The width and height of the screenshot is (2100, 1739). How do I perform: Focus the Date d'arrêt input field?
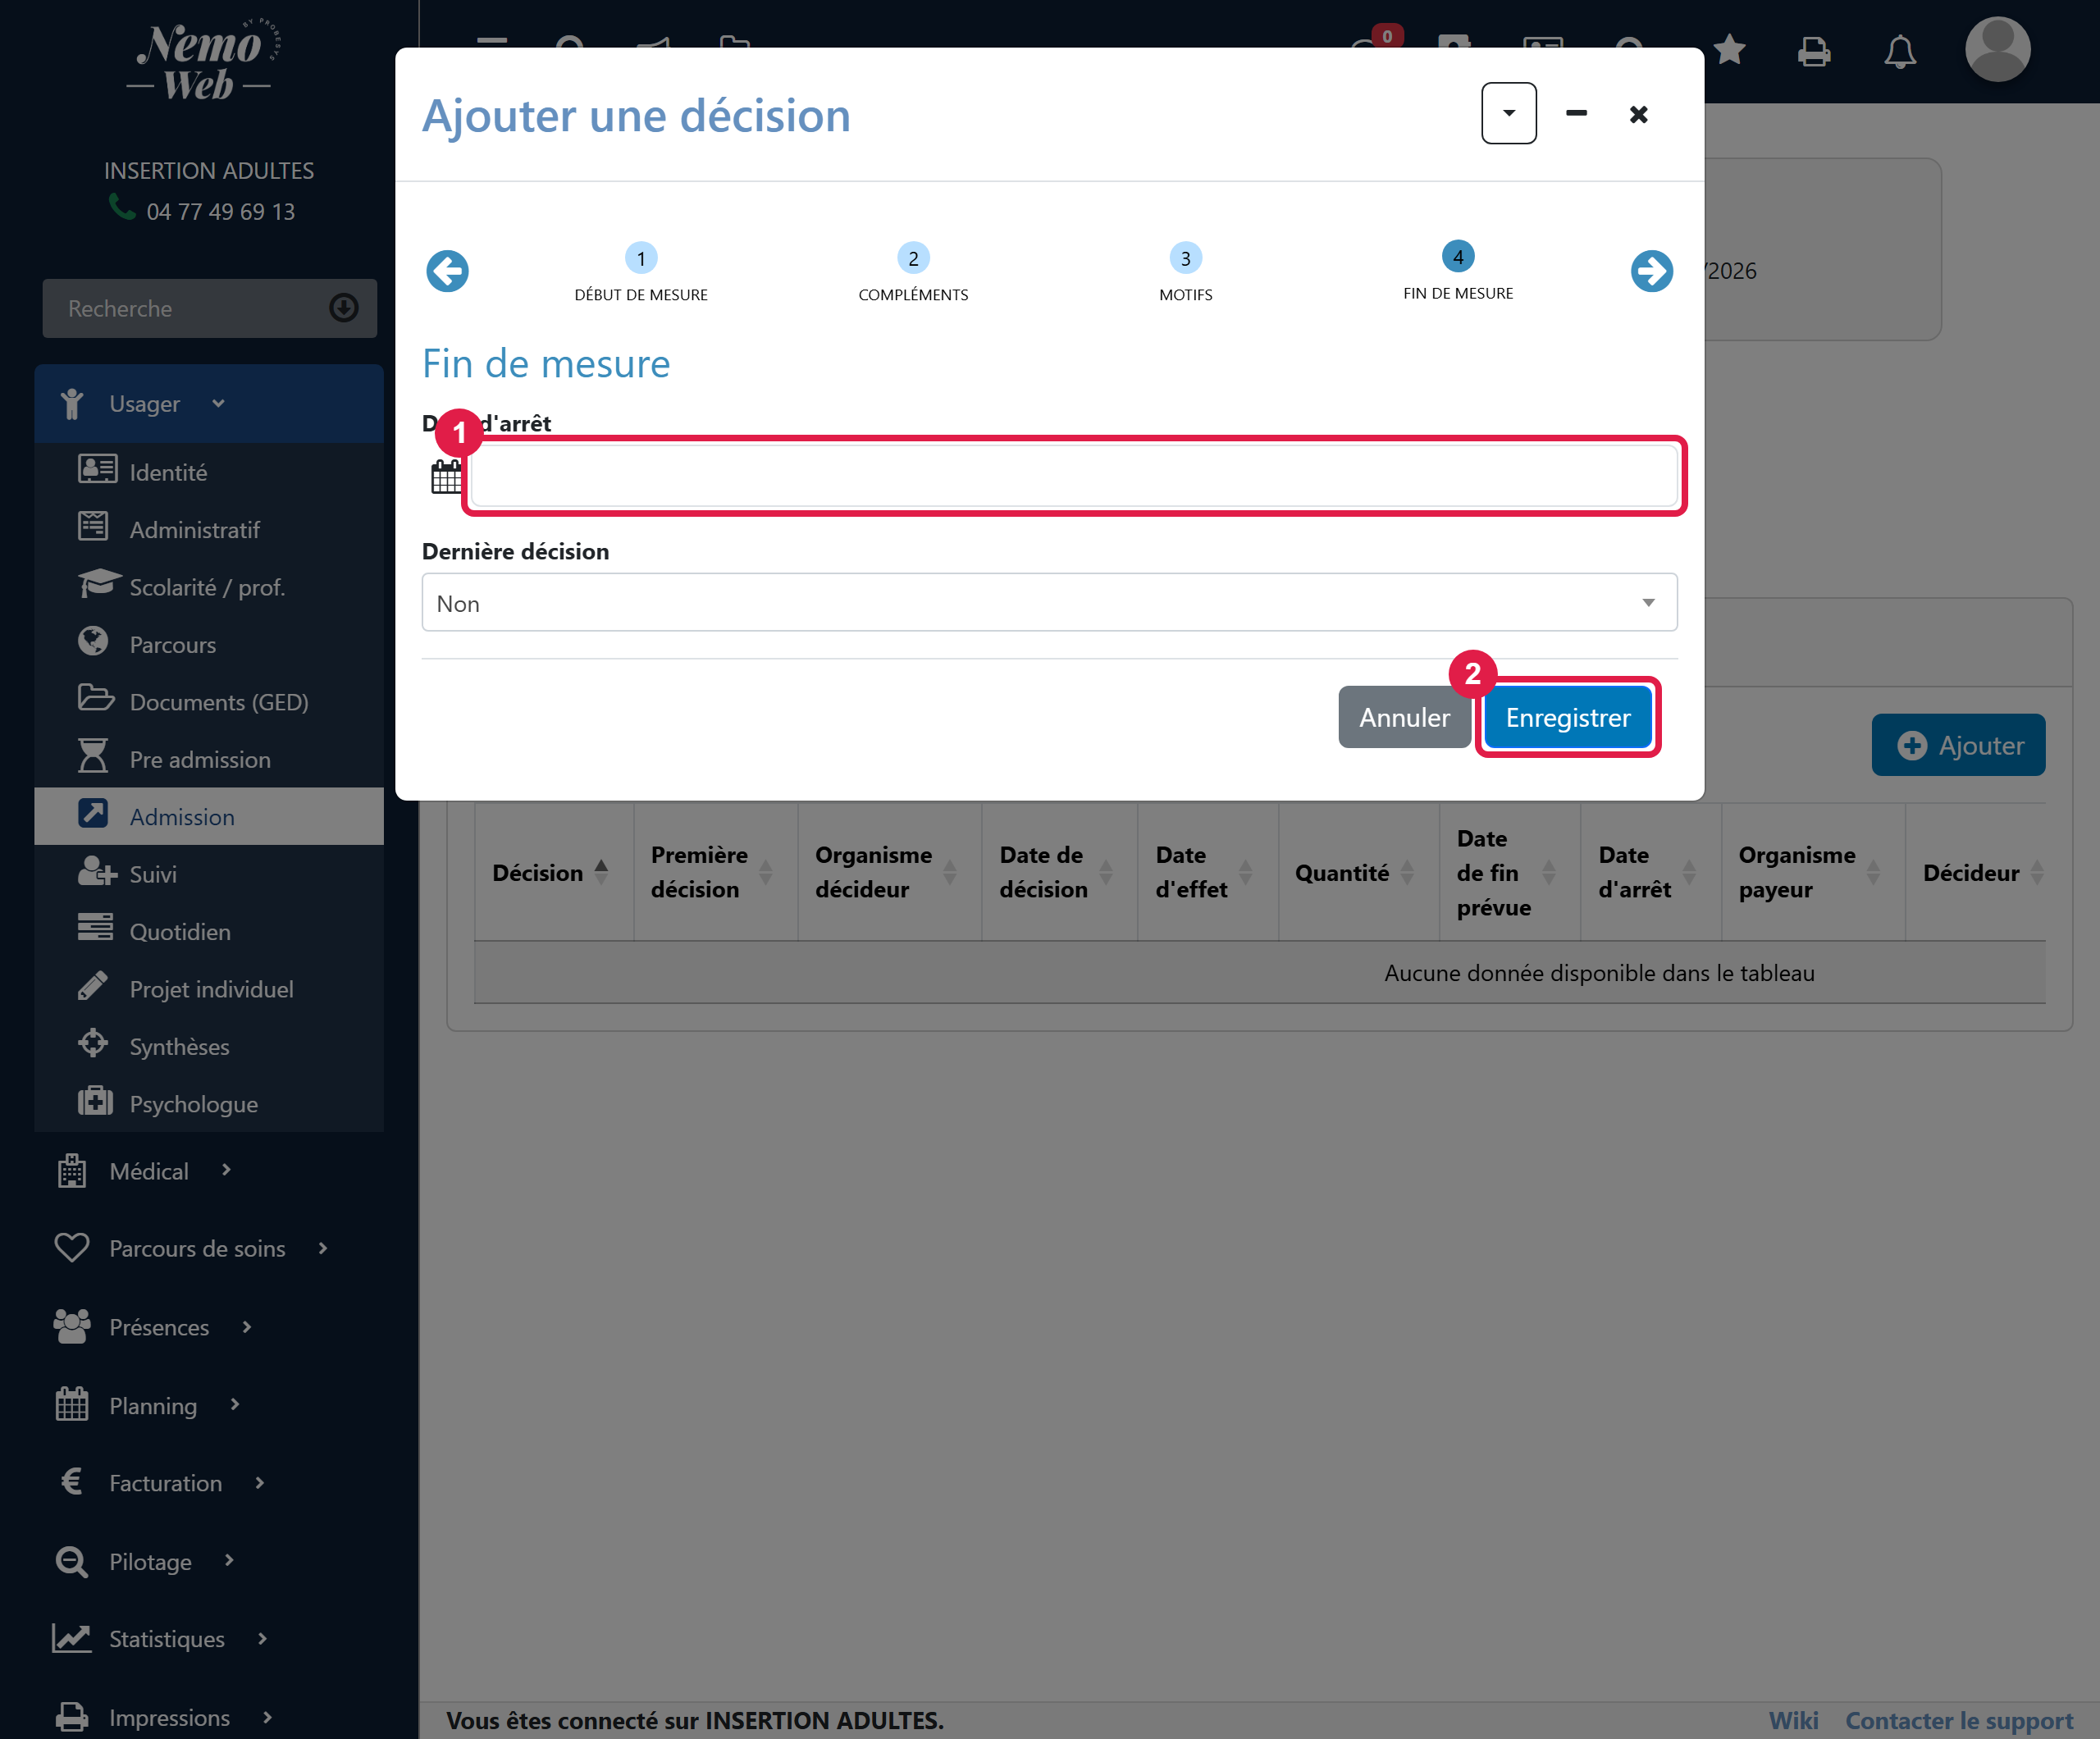point(1074,476)
